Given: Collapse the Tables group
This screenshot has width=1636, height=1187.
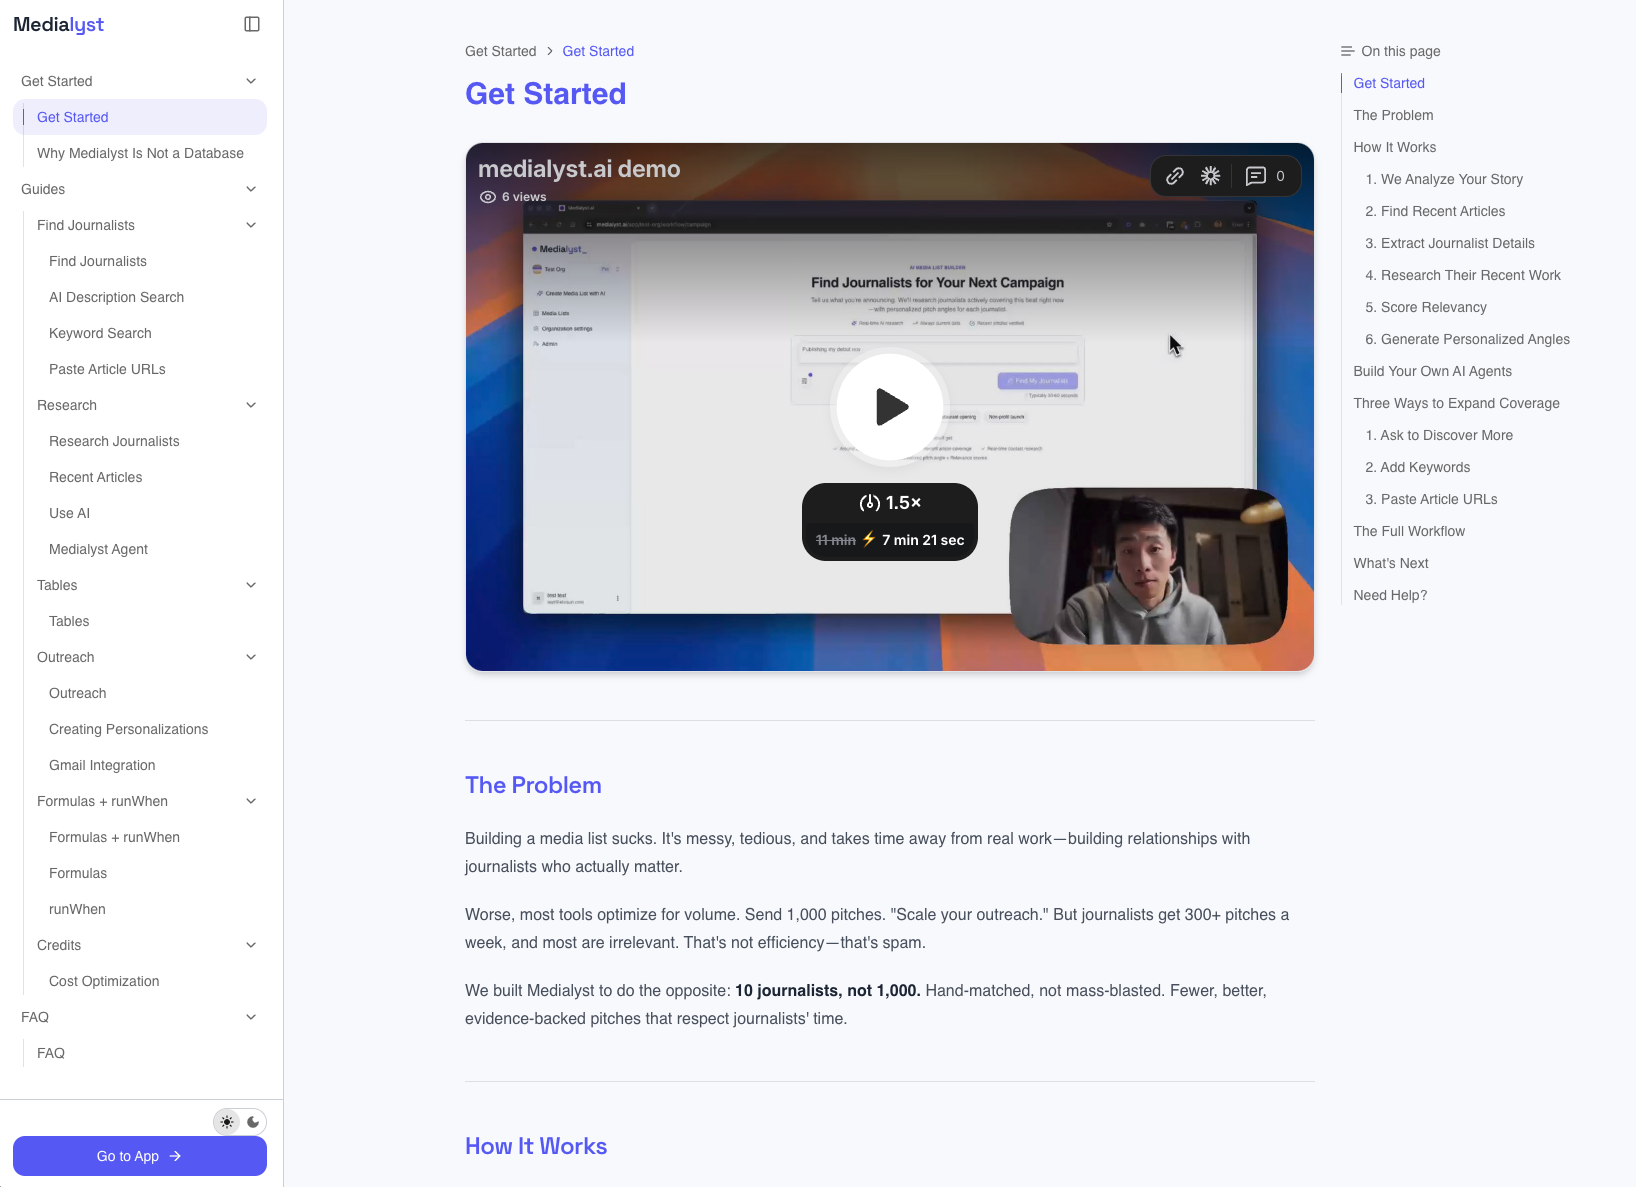Looking at the screenshot, I should click(x=251, y=585).
